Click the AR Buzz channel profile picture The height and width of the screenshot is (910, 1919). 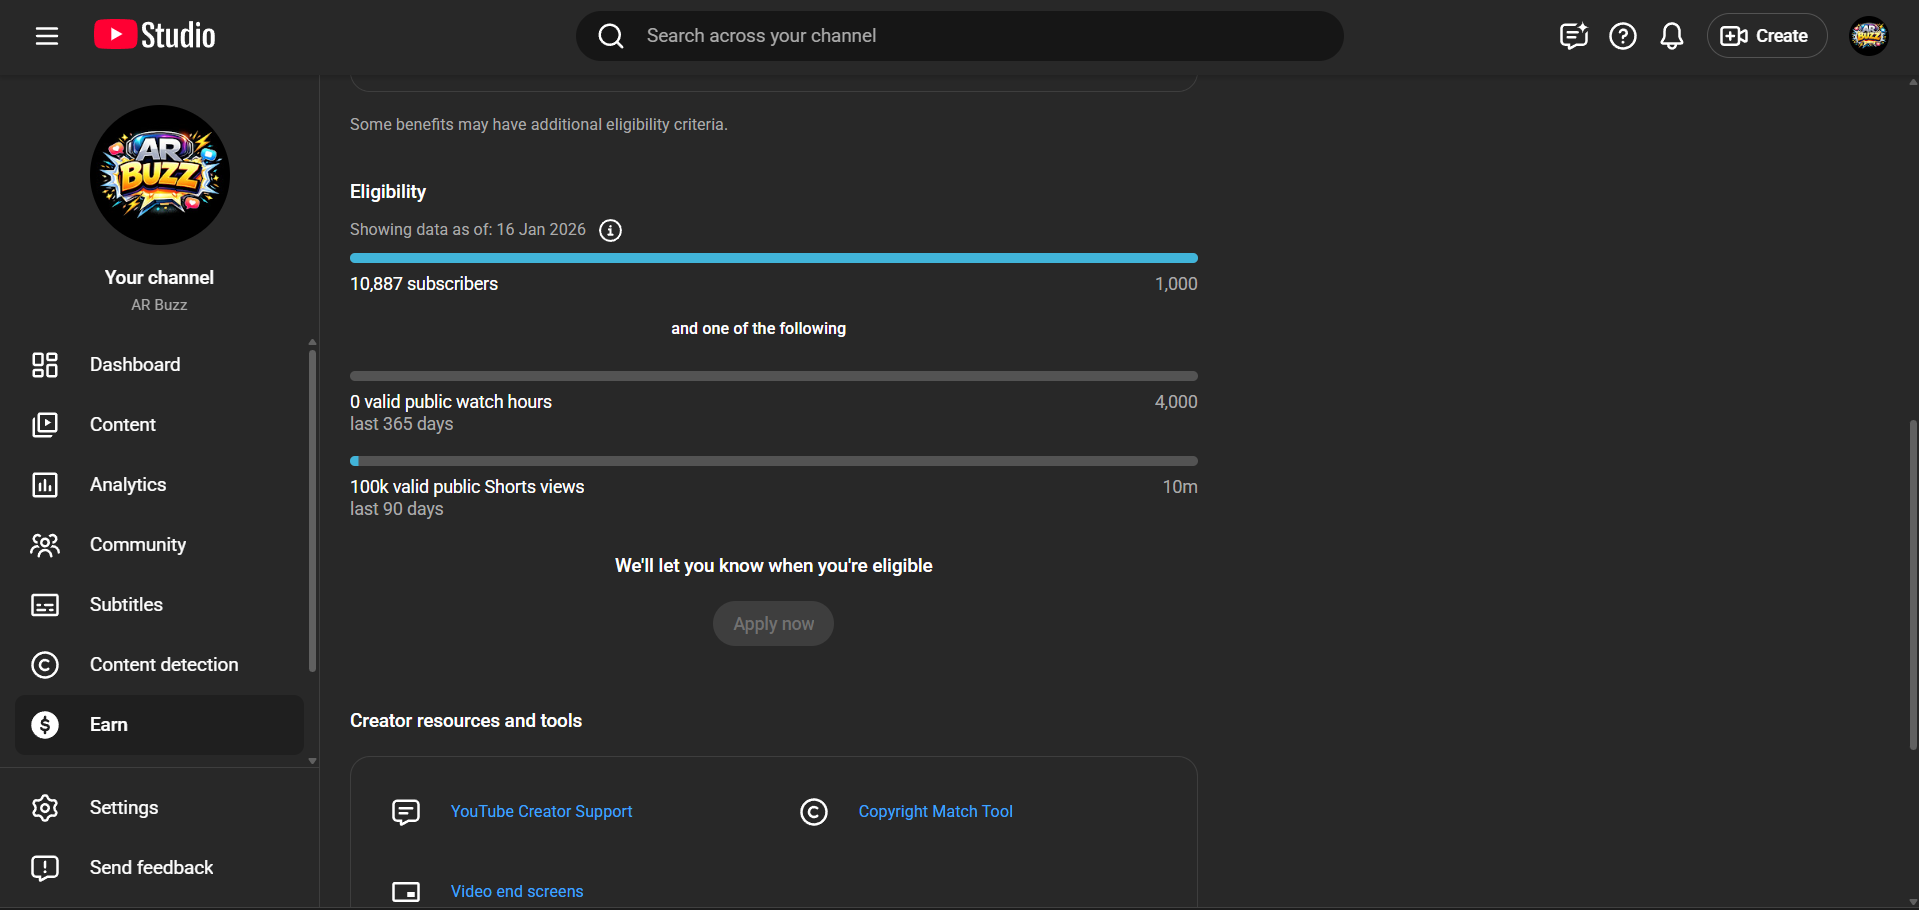tap(160, 175)
